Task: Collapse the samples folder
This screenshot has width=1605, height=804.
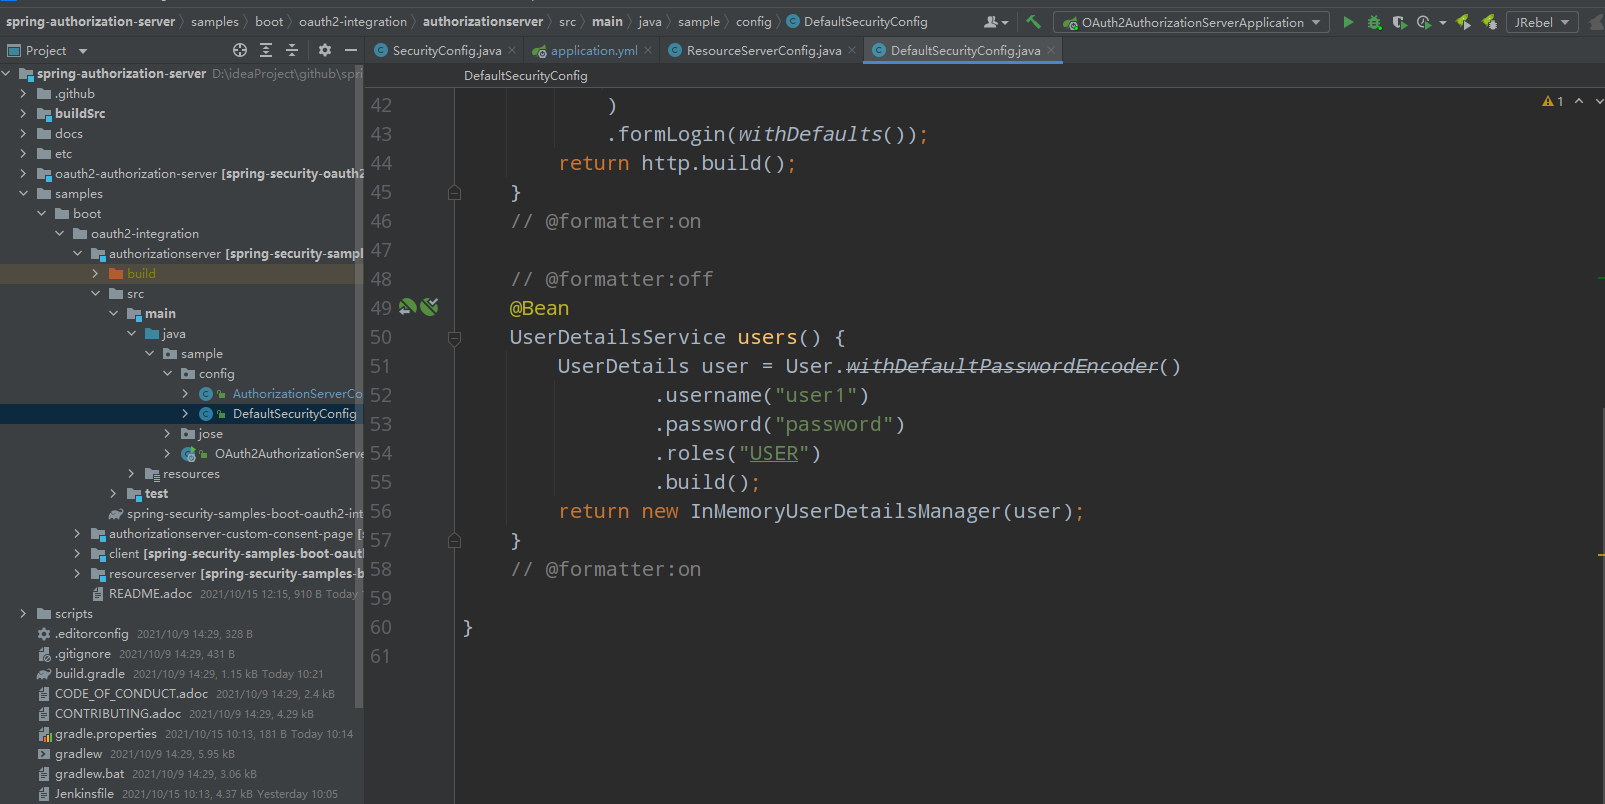Action: [x=23, y=194]
